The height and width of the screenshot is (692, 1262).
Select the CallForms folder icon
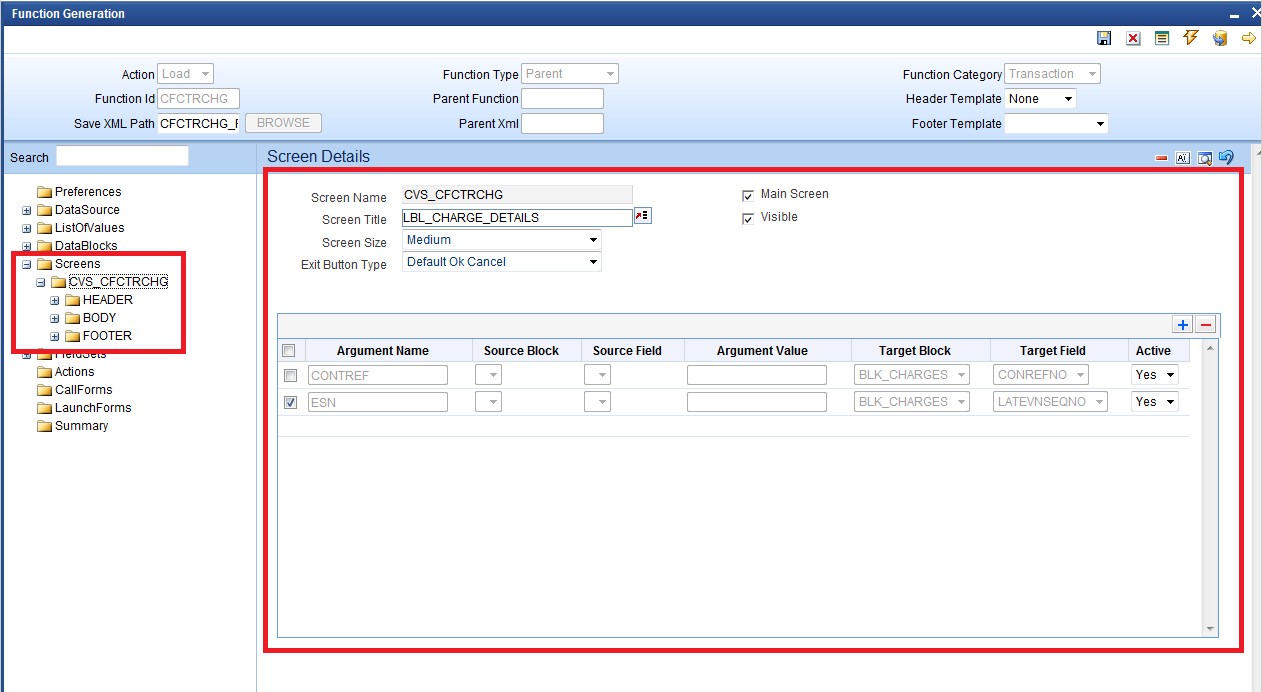(x=44, y=390)
